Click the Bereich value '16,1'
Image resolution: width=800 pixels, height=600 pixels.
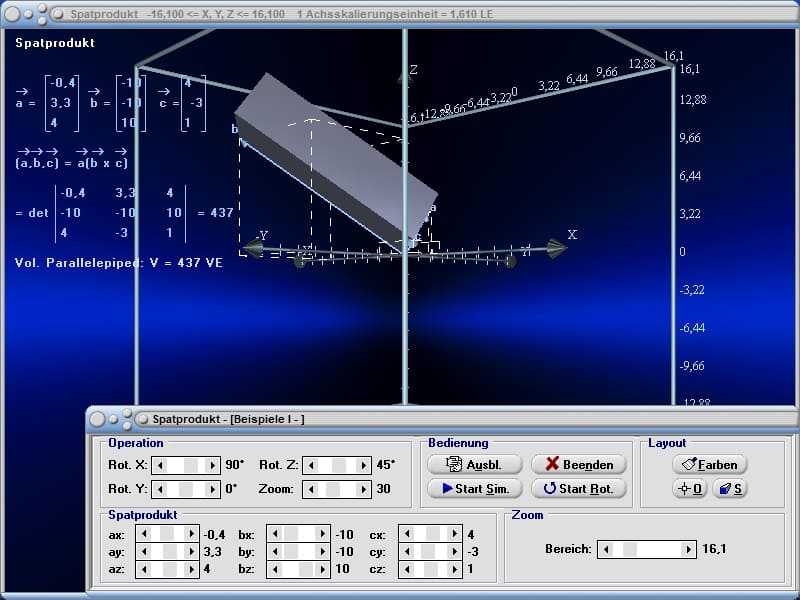(x=714, y=549)
